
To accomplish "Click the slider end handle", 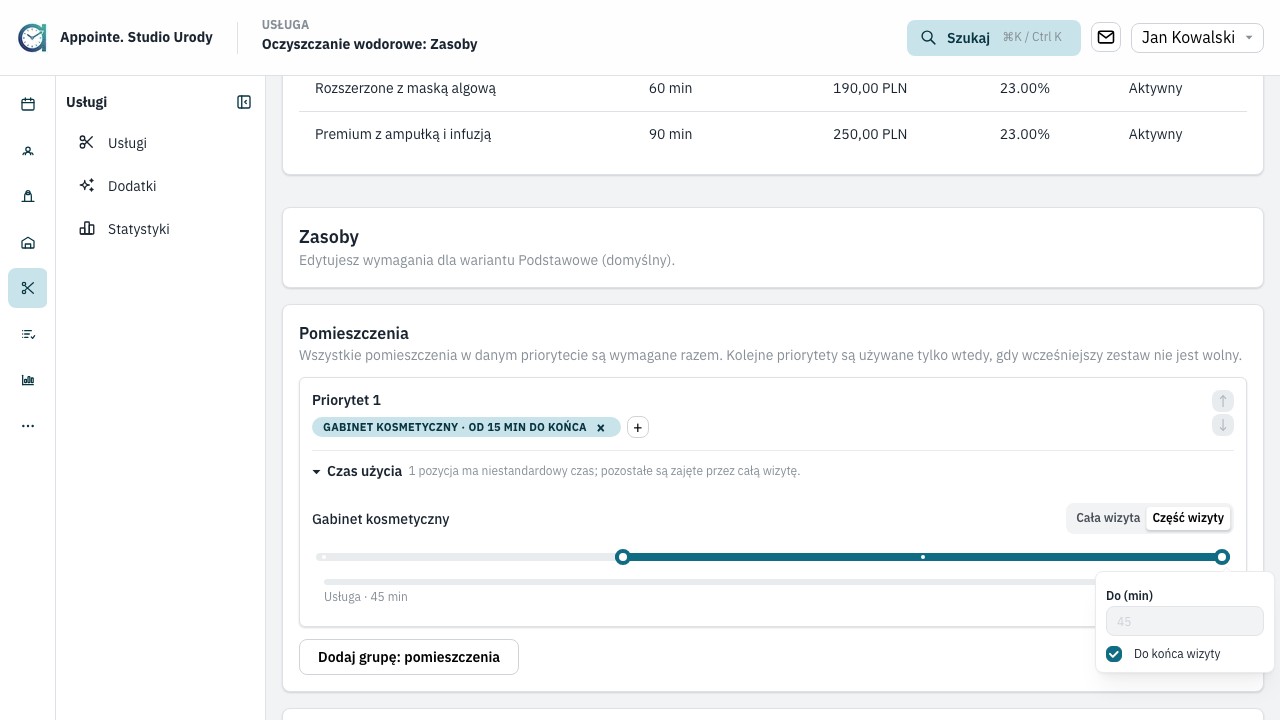I will point(1222,557).
